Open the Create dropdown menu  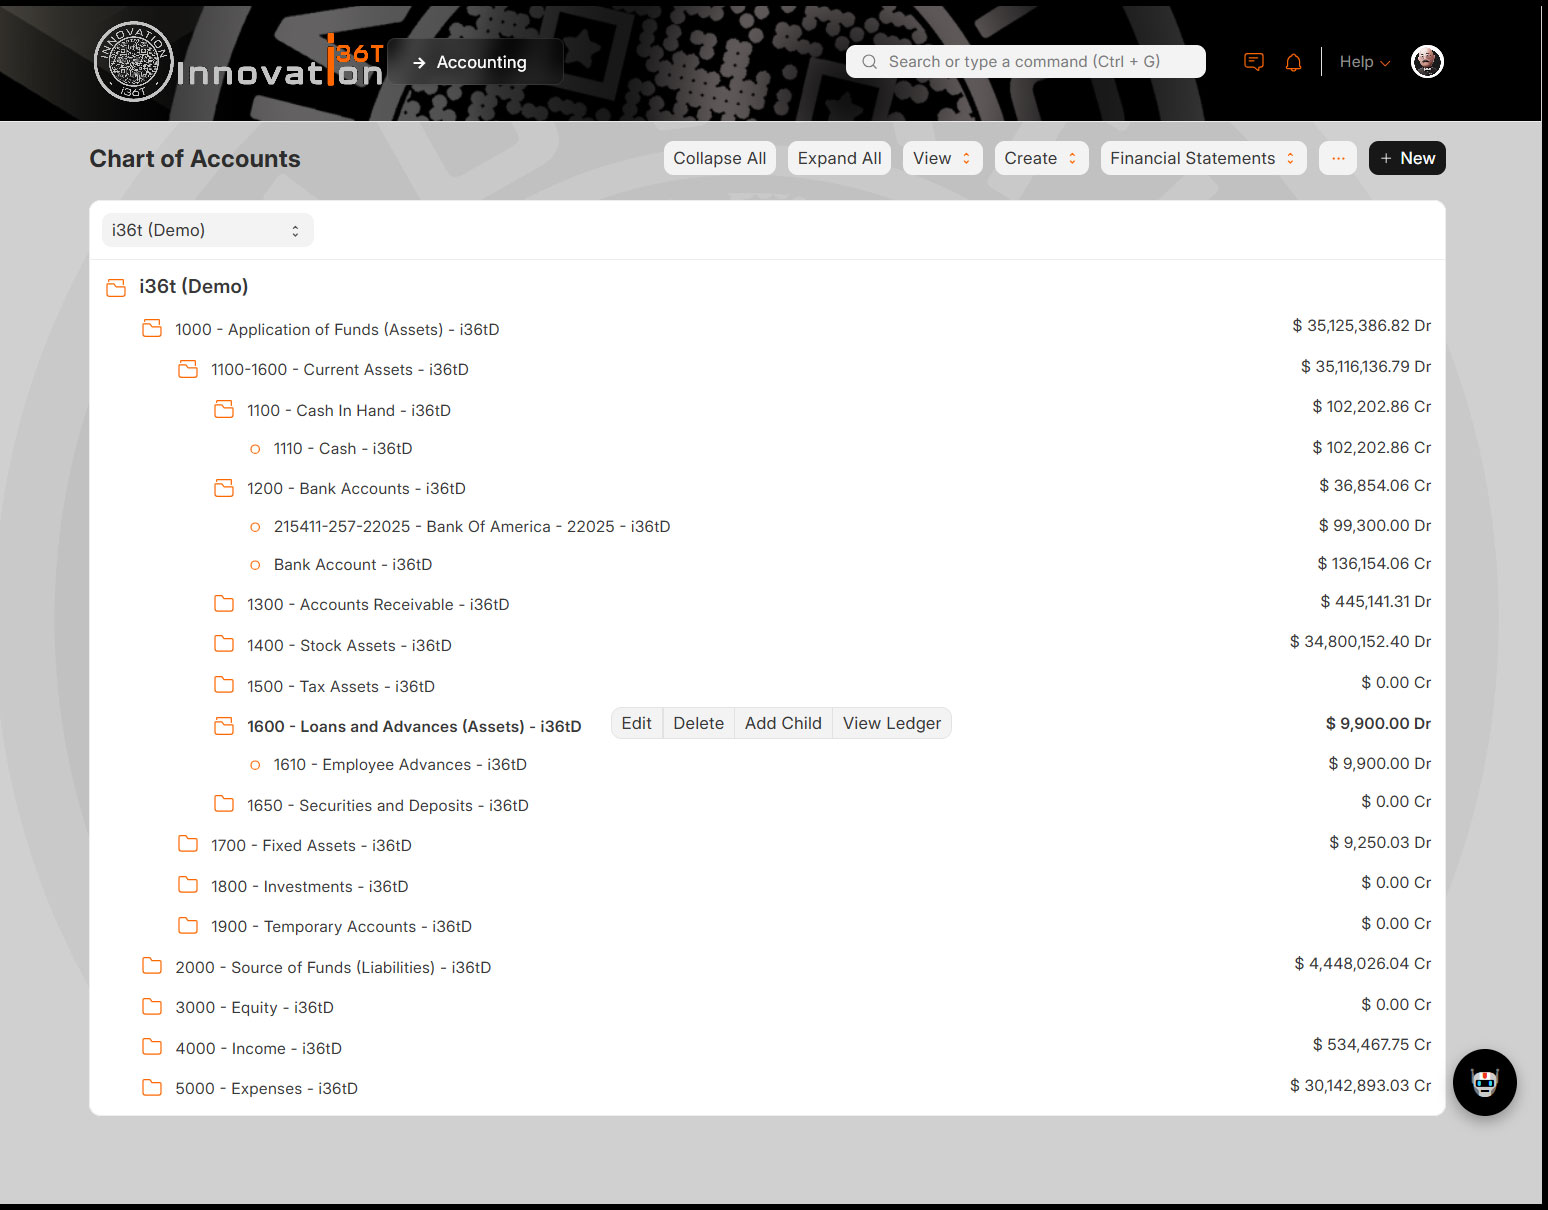click(x=1040, y=158)
